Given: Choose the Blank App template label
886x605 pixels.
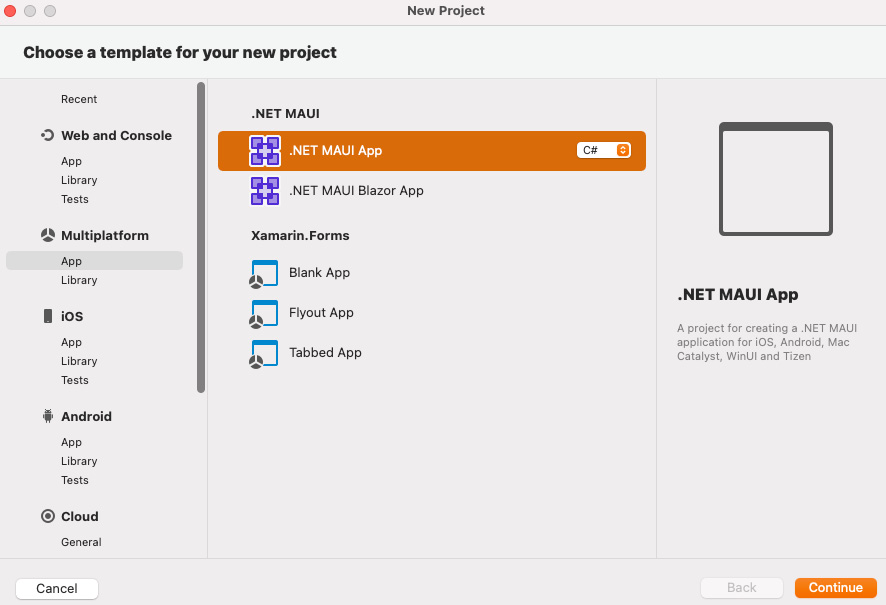Looking at the screenshot, I should pos(319,273).
